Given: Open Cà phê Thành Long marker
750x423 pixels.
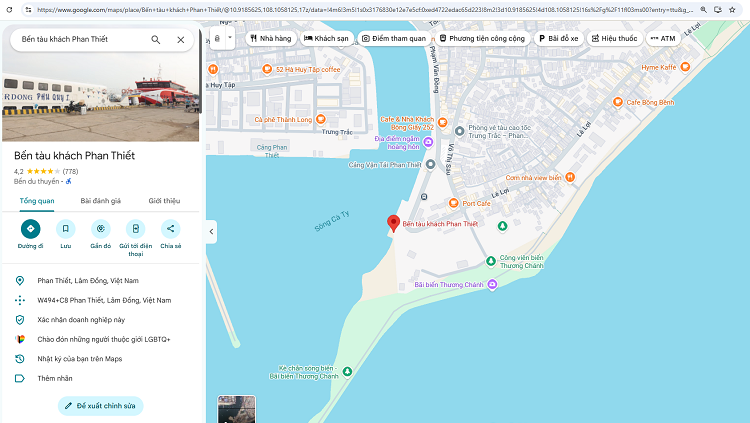Looking at the screenshot, I should click(x=321, y=119).
